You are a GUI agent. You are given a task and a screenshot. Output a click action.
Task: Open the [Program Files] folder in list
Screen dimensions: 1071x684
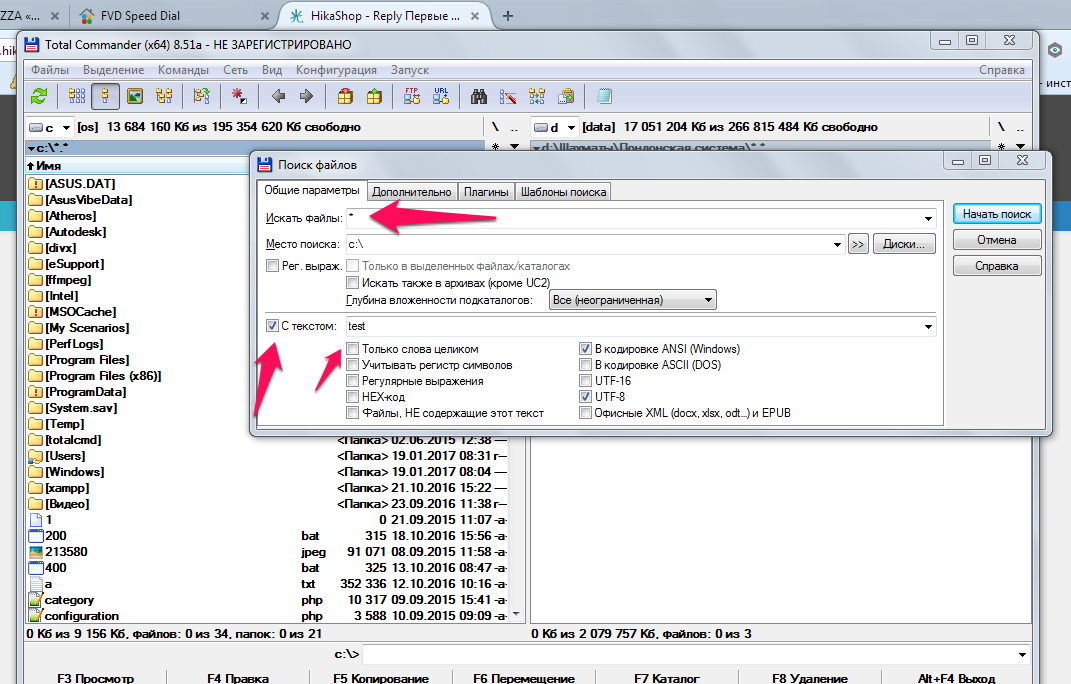click(86, 360)
